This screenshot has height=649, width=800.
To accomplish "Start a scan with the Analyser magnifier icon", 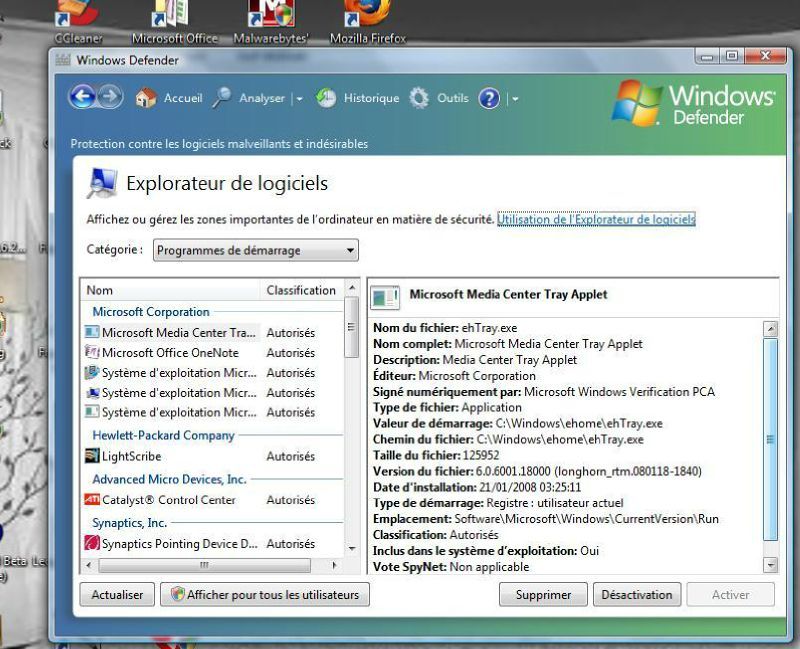I will tap(221, 97).
